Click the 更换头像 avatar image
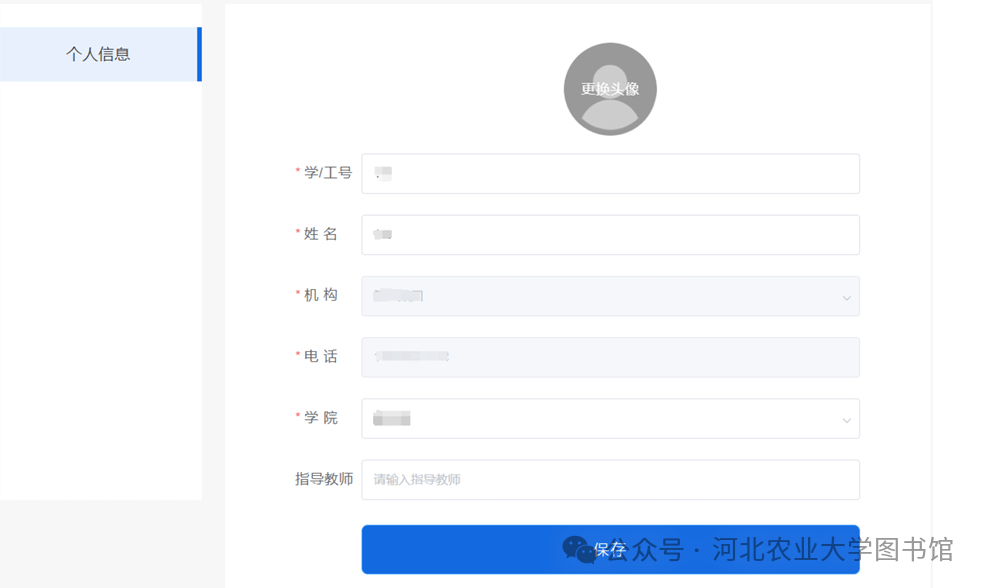This screenshot has height=588, width=984. tap(610, 89)
